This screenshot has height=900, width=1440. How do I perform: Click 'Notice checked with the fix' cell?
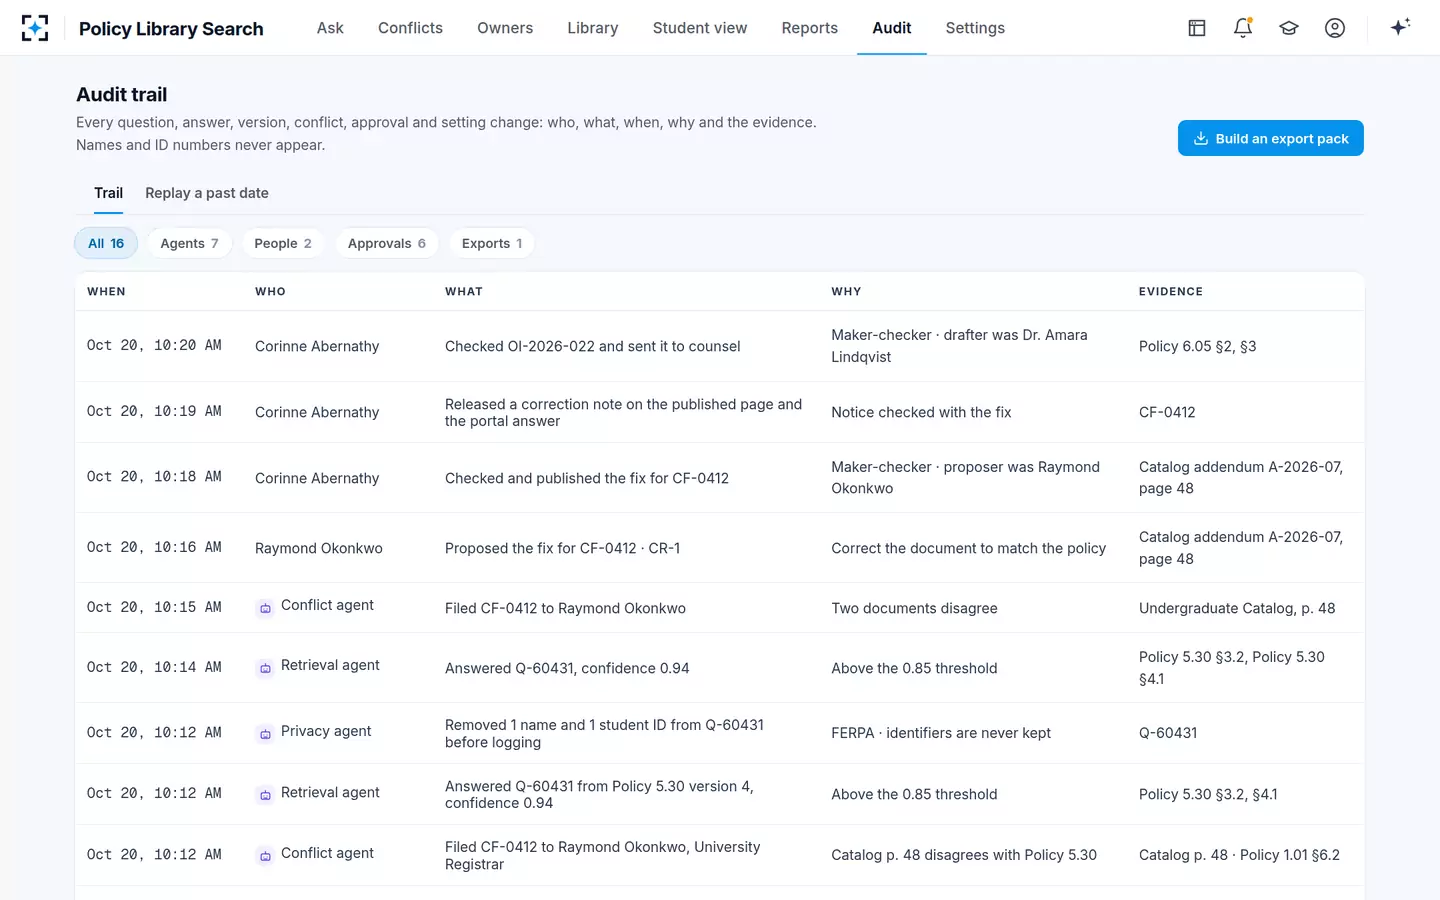click(921, 412)
